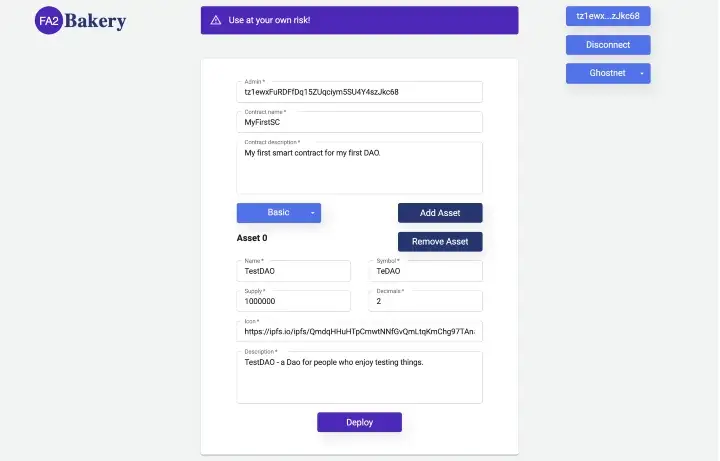Expand the Ghostnet network dropdown arrow
Viewport: 720px width, 461px height.
pos(642,74)
